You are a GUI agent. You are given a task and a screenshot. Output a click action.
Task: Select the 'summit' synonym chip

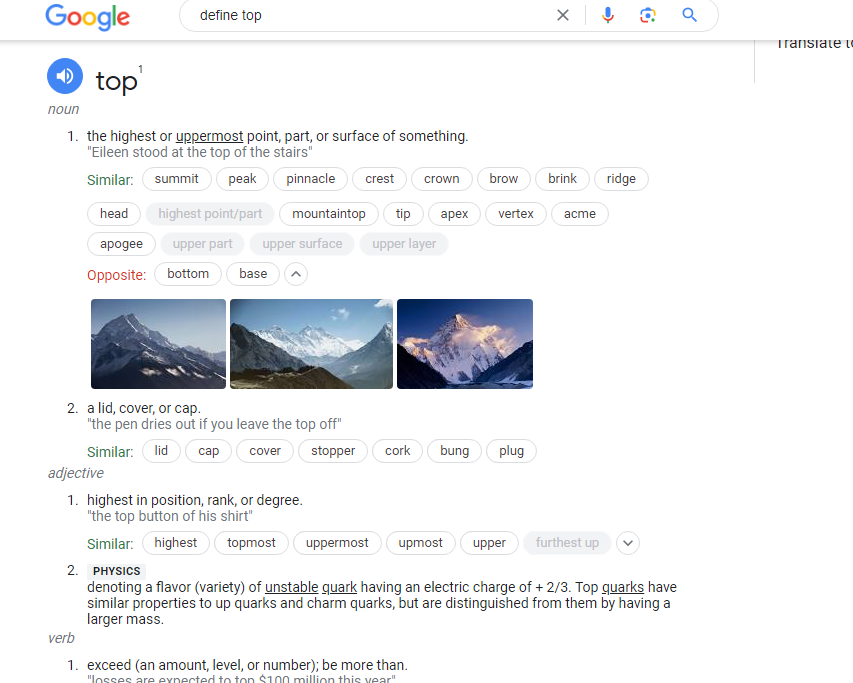pos(176,179)
